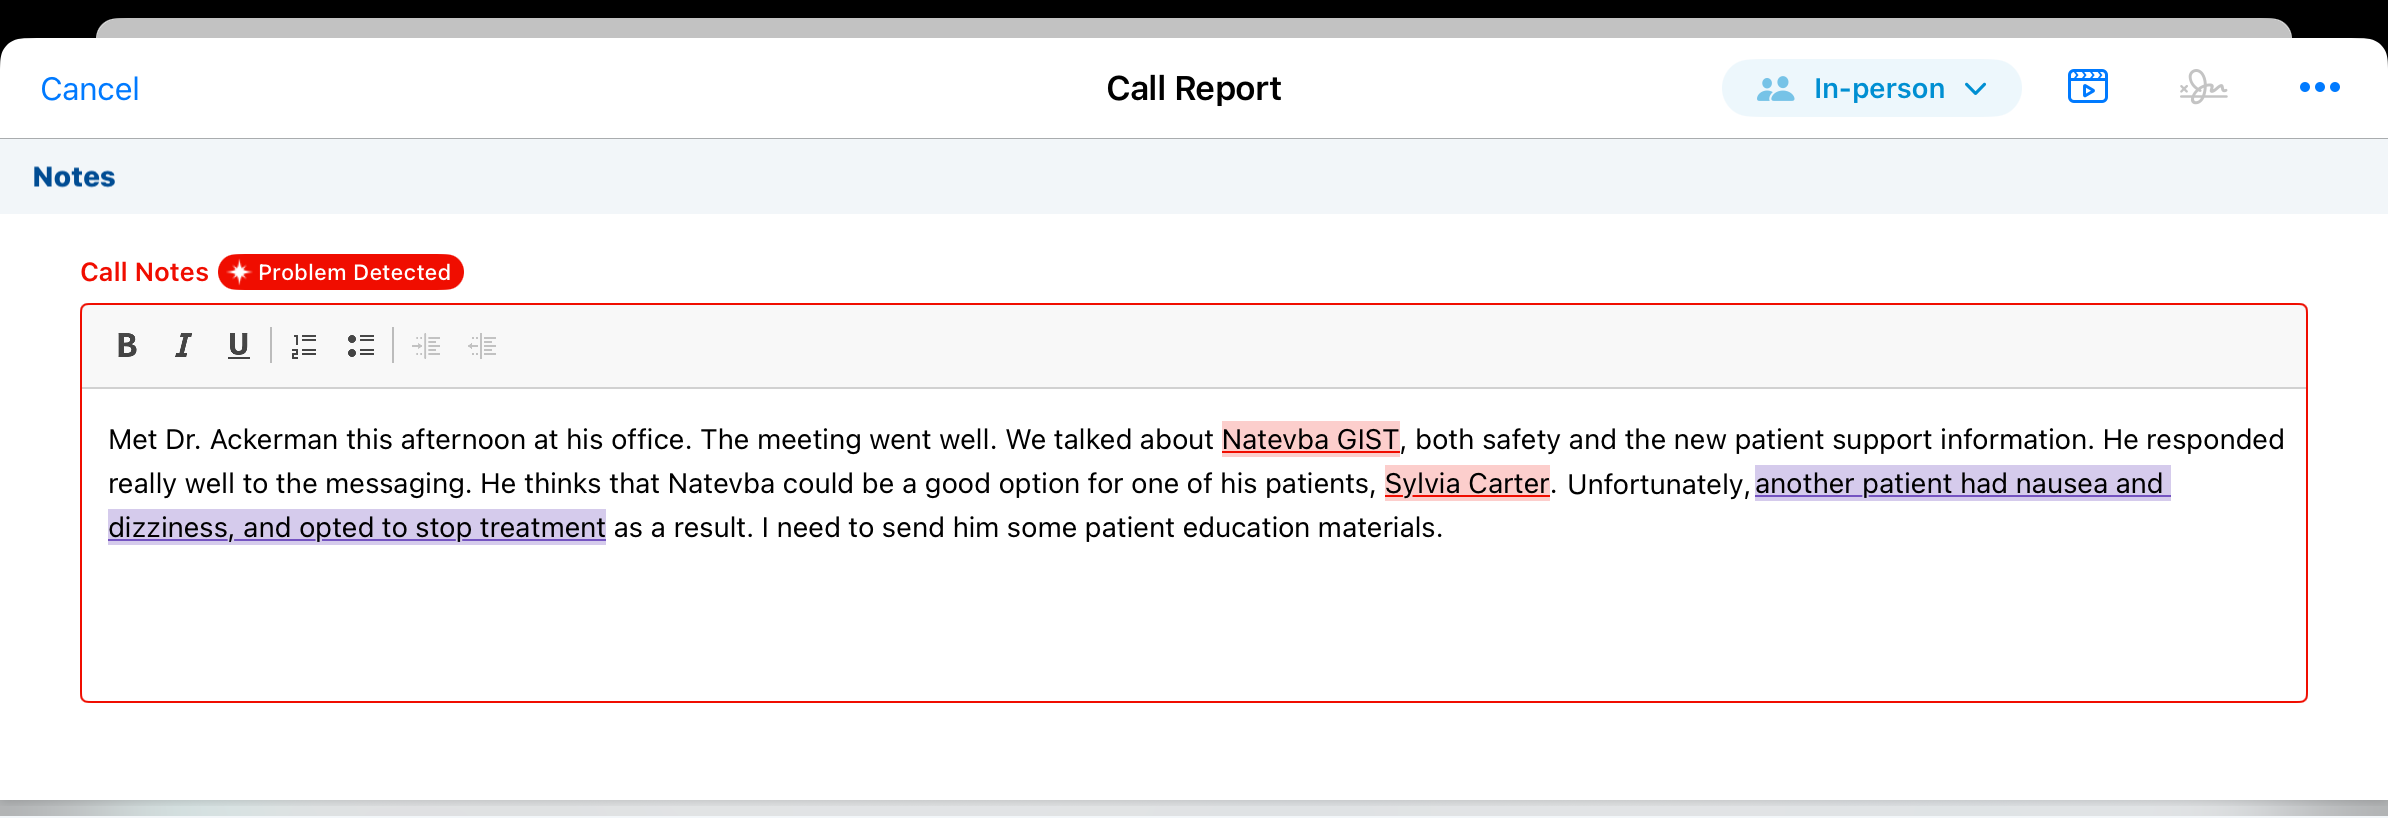Click the decrease indent icon
This screenshot has width=2388, height=818.
coord(483,346)
